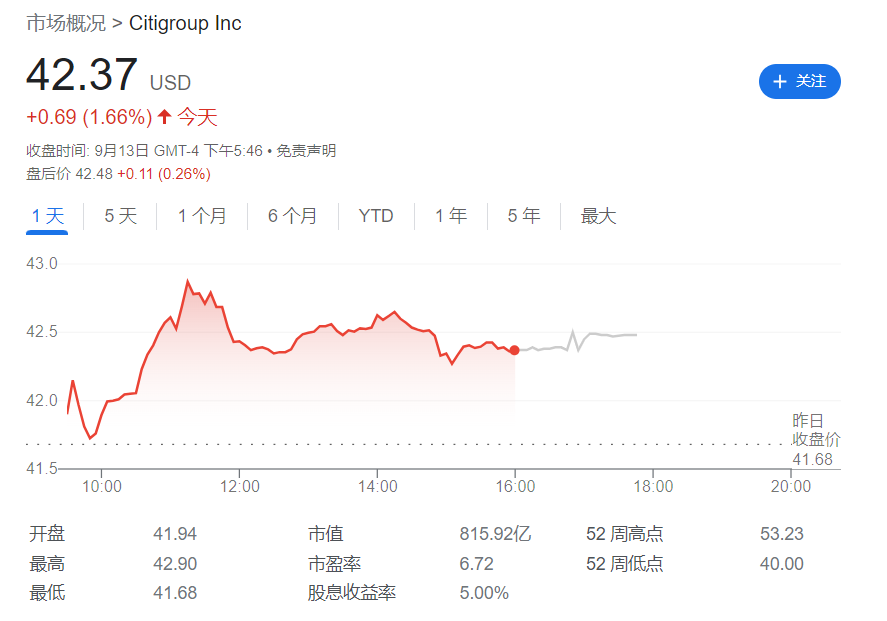Screen dimensions: 887x621
Task: Open the 市场概况 breadcrumb link
Action: (65, 23)
